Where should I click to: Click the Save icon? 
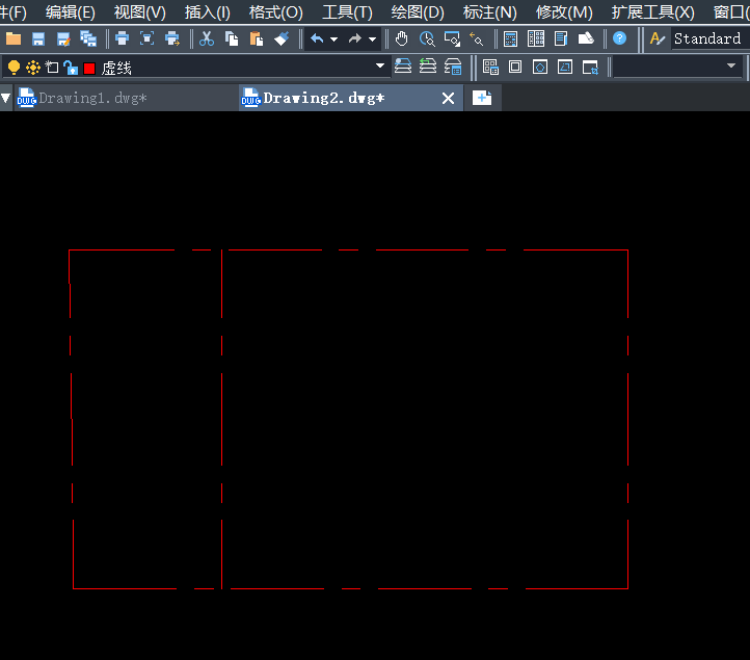pyautogui.click(x=38, y=39)
